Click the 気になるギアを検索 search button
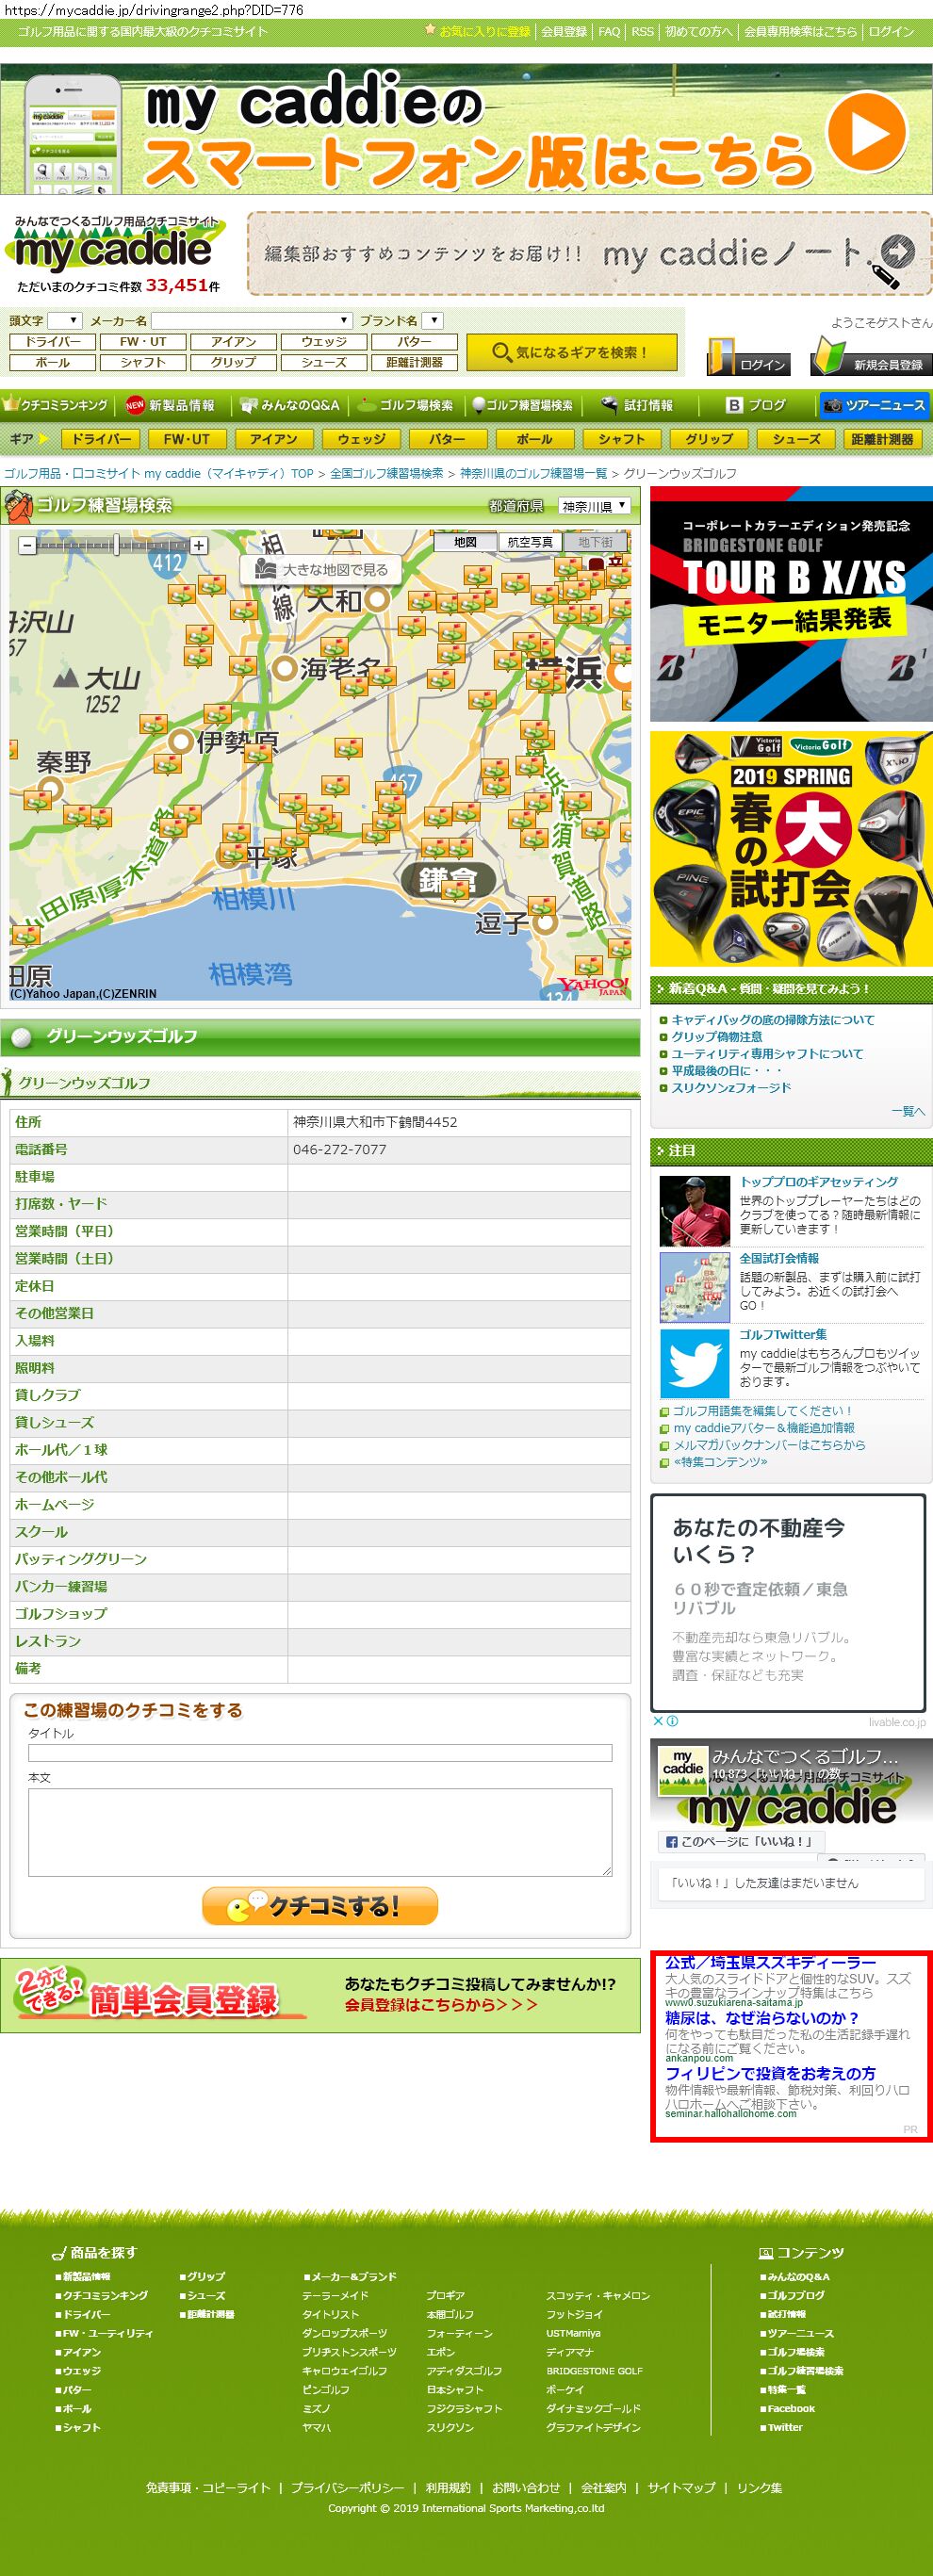The width and height of the screenshot is (933, 2576). [x=572, y=352]
